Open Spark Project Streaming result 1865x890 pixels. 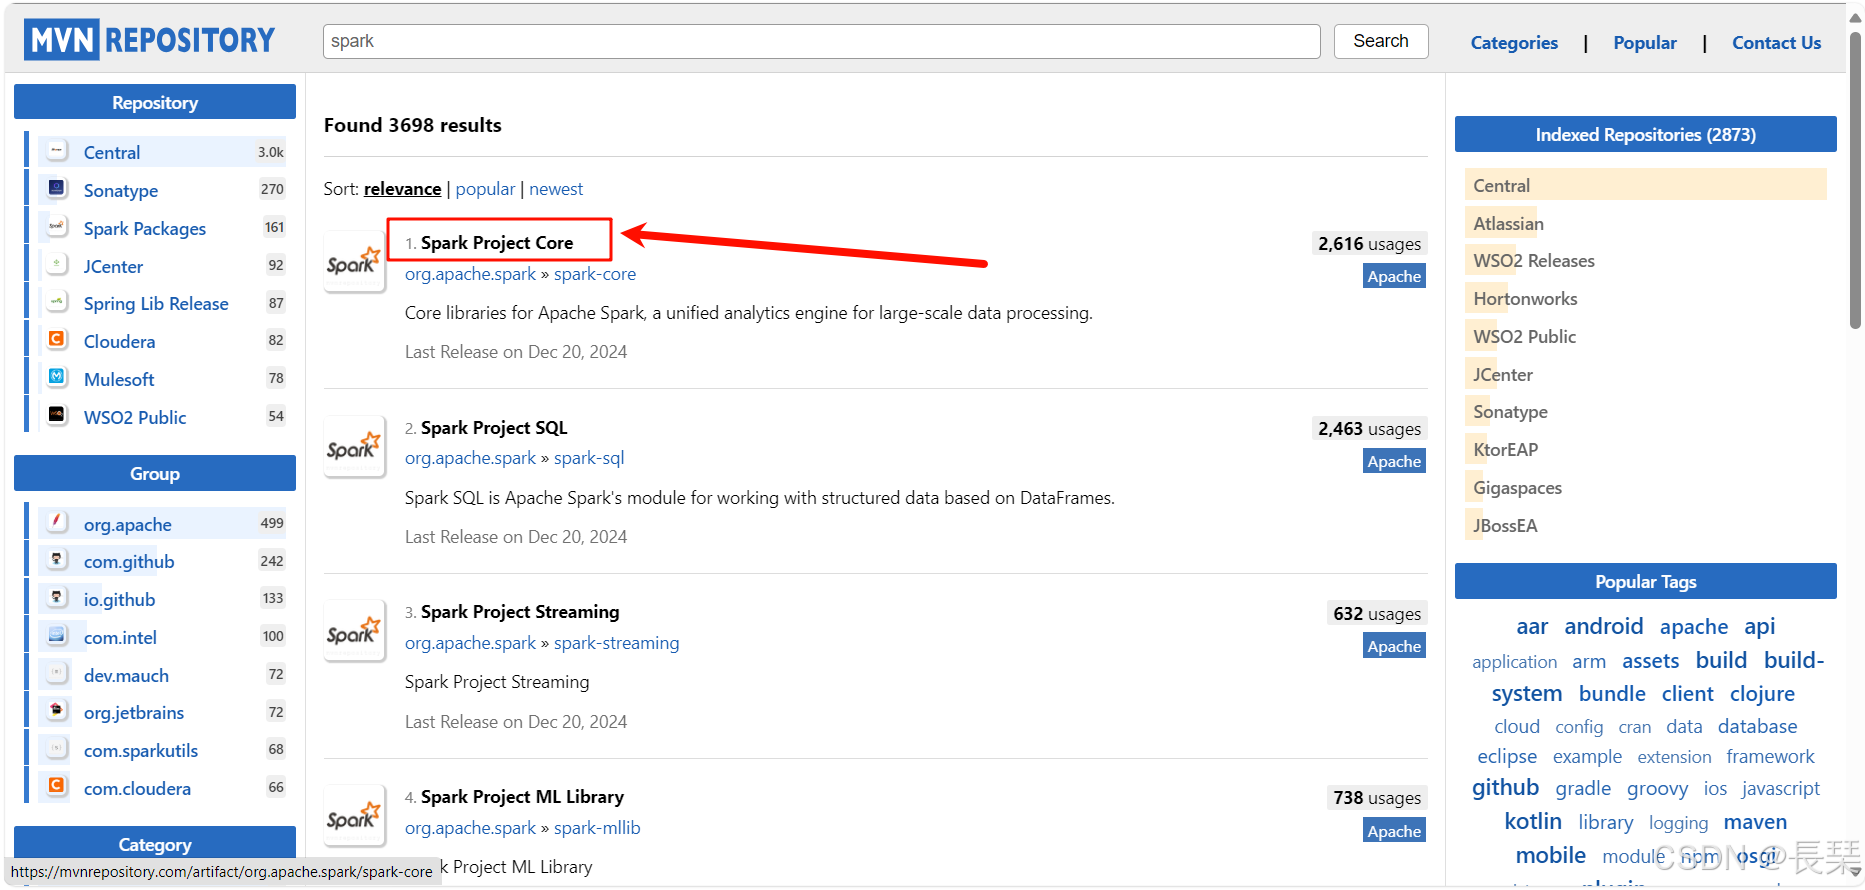pos(520,612)
